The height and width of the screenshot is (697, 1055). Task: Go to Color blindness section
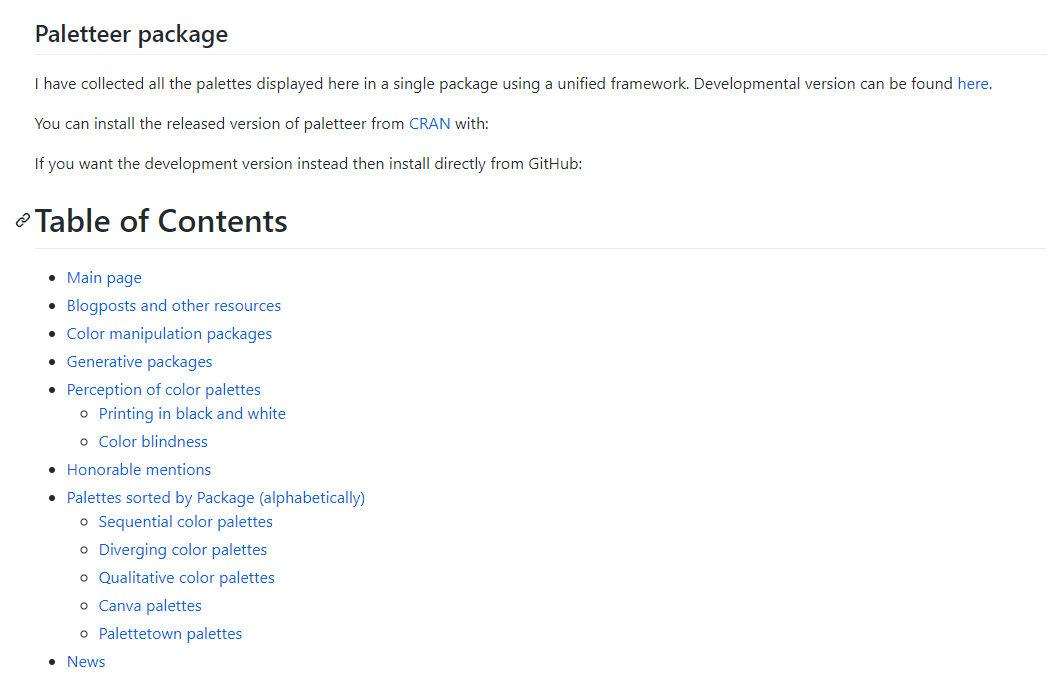153,442
